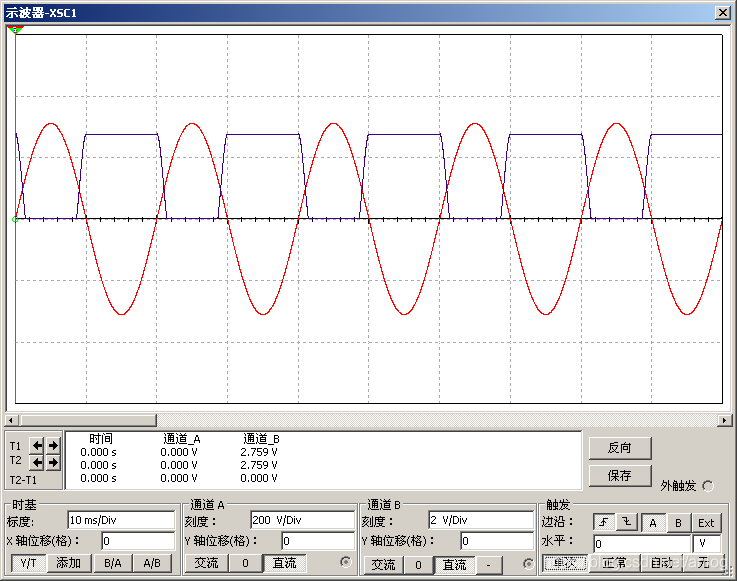Image resolution: width=737 pixels, height=581 pixels.
Task: Click Channel A scale 200 V/Div field
Action: click(302, 520)
